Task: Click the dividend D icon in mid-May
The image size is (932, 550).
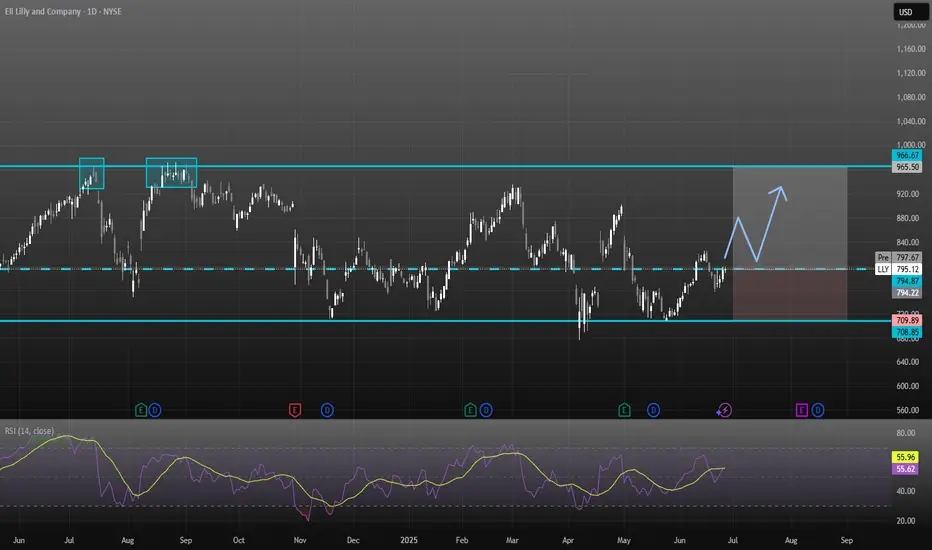Action: coord(653,410)
